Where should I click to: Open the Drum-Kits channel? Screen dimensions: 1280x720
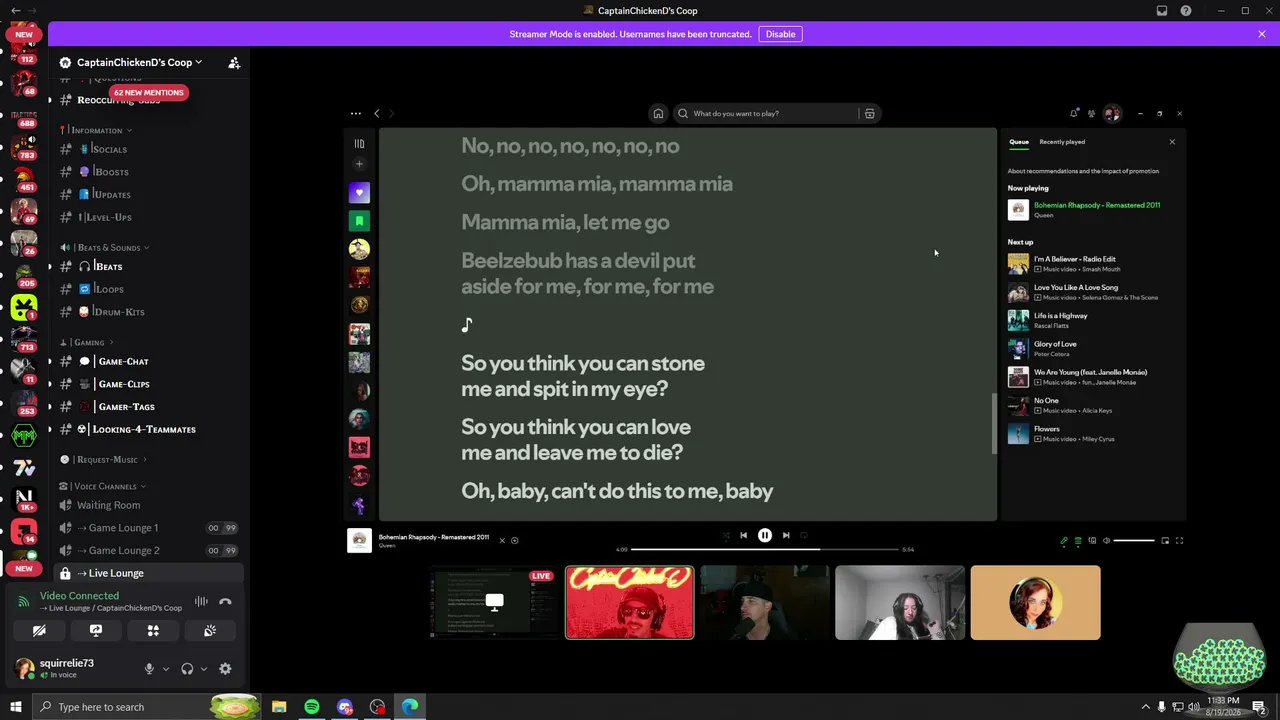click(148, 312)
